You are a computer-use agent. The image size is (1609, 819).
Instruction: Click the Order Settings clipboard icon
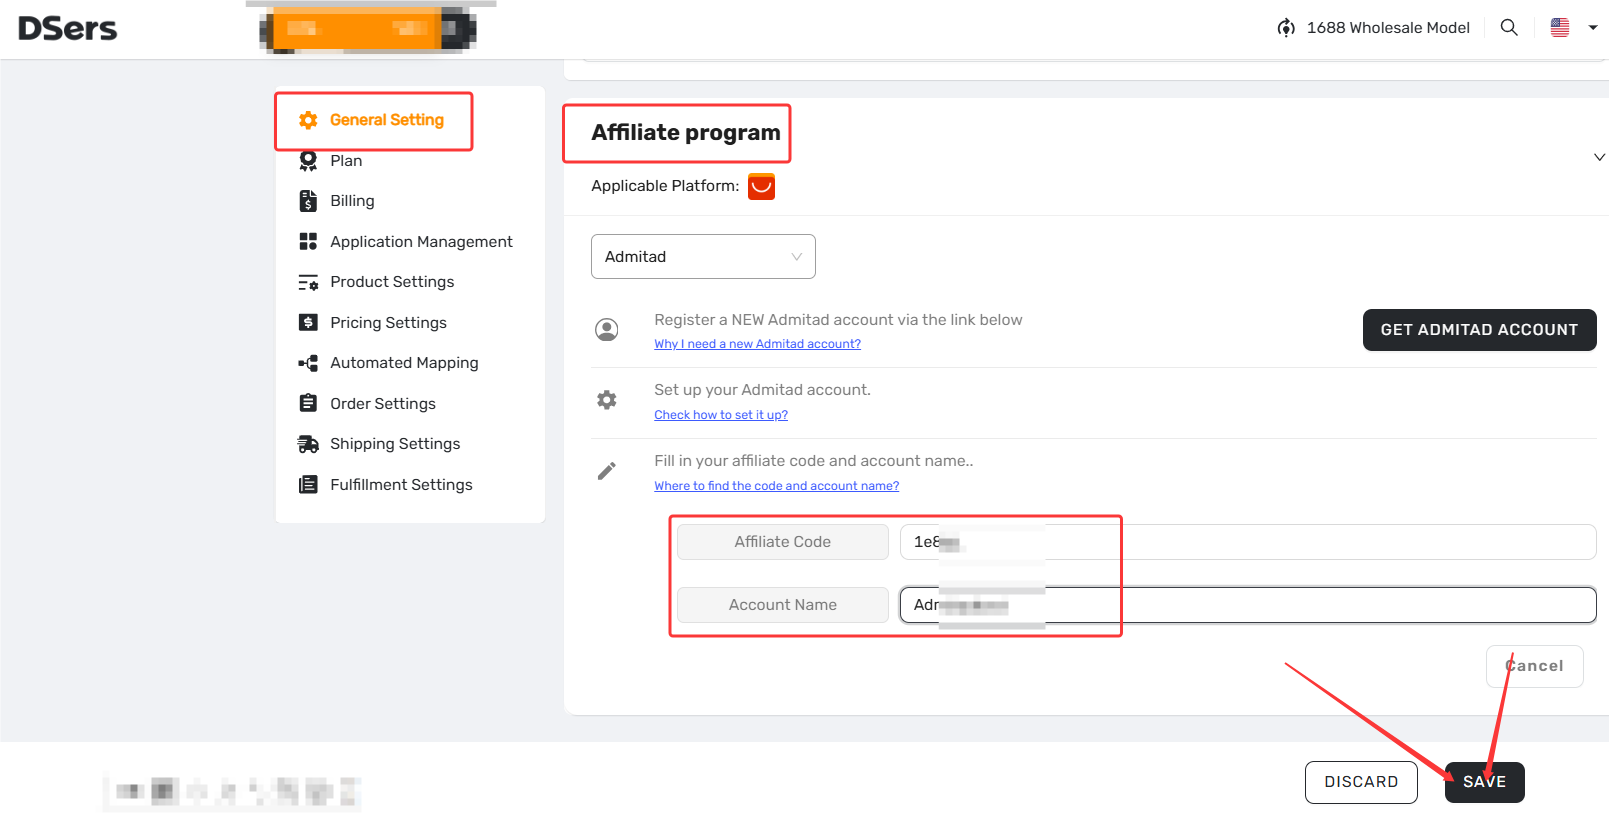308,403
